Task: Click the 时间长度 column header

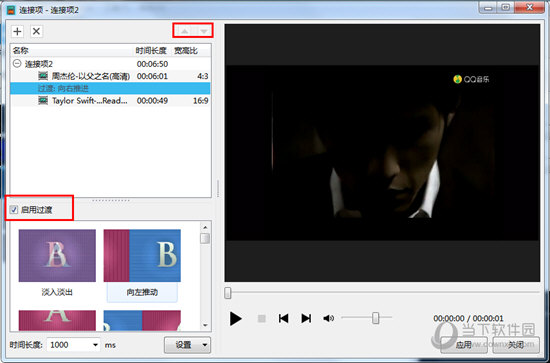Action: click(153, 51)
